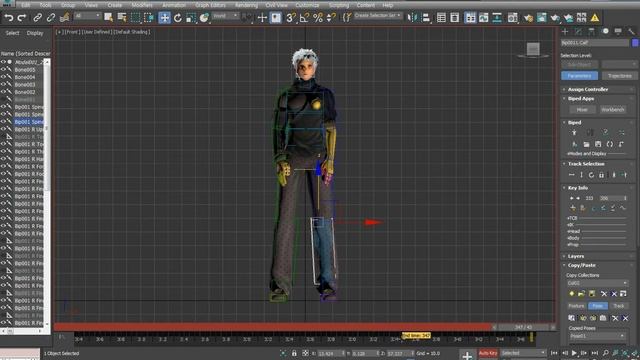This screenshot has height=360, width=640.
Task: Open reference coordinate system dropdown
Action: (226, 16)
